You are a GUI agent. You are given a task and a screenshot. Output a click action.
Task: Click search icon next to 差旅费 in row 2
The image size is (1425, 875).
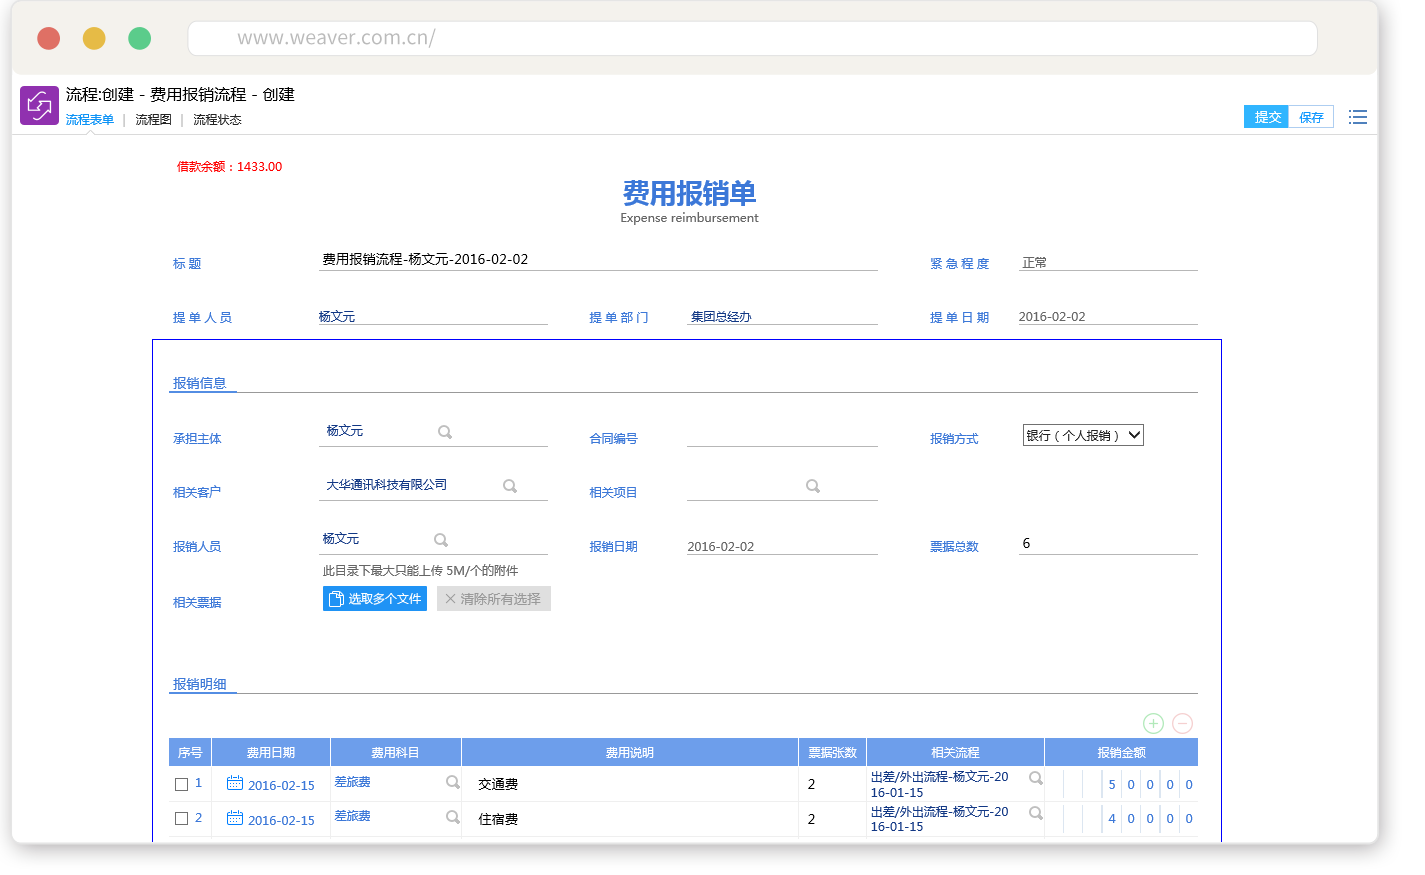[x=453, y=817]
